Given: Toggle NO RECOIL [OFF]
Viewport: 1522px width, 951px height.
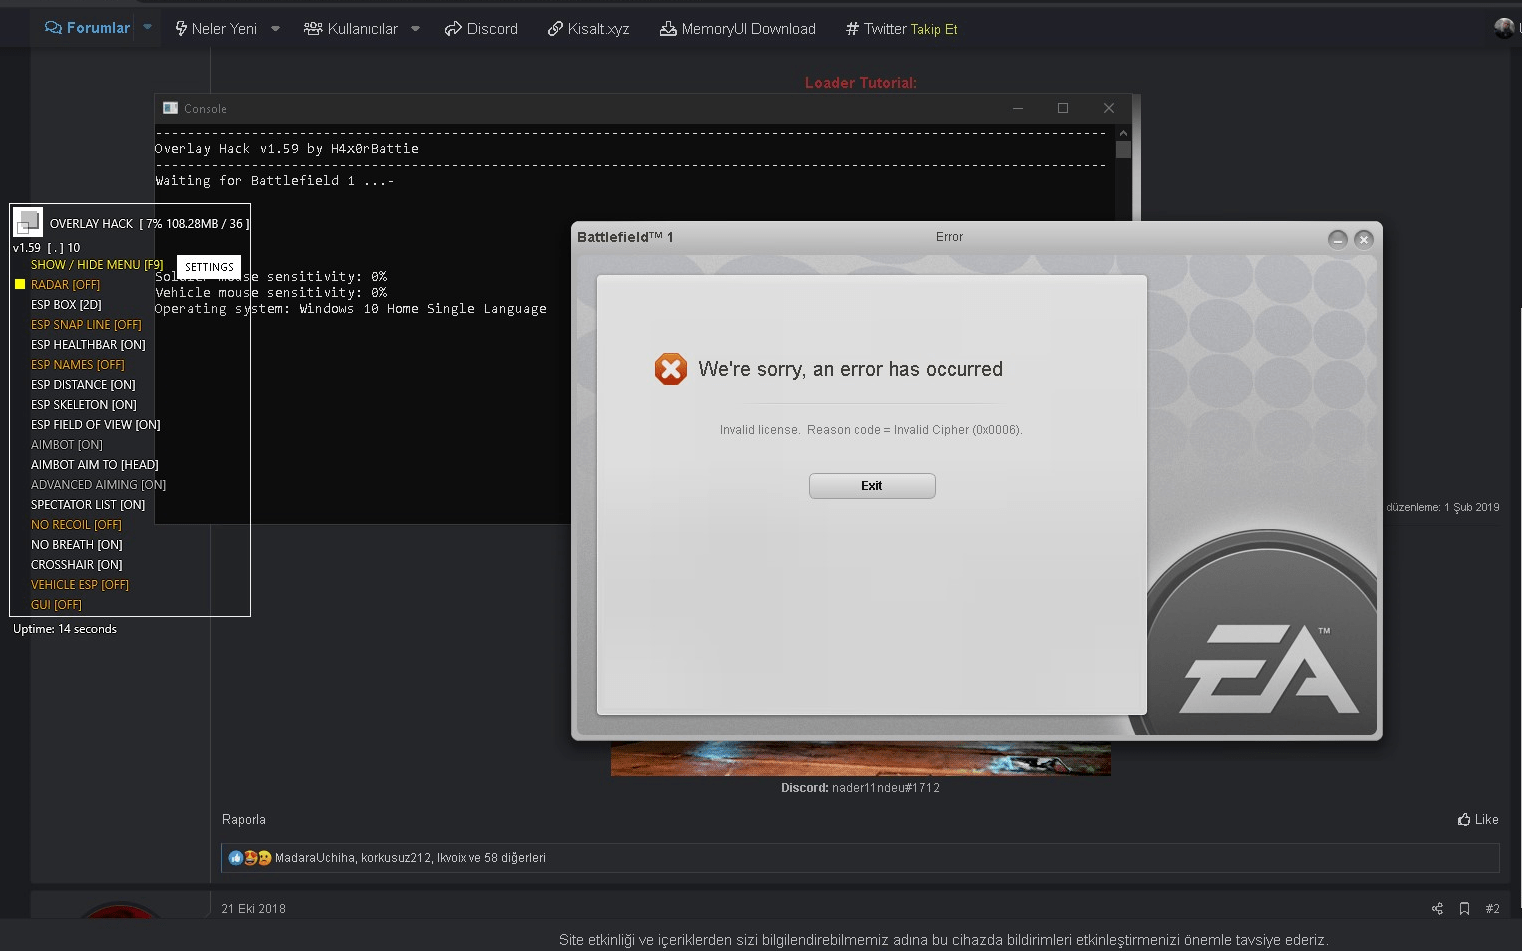Looking at the screenshot, I should [x=76, y=525].
